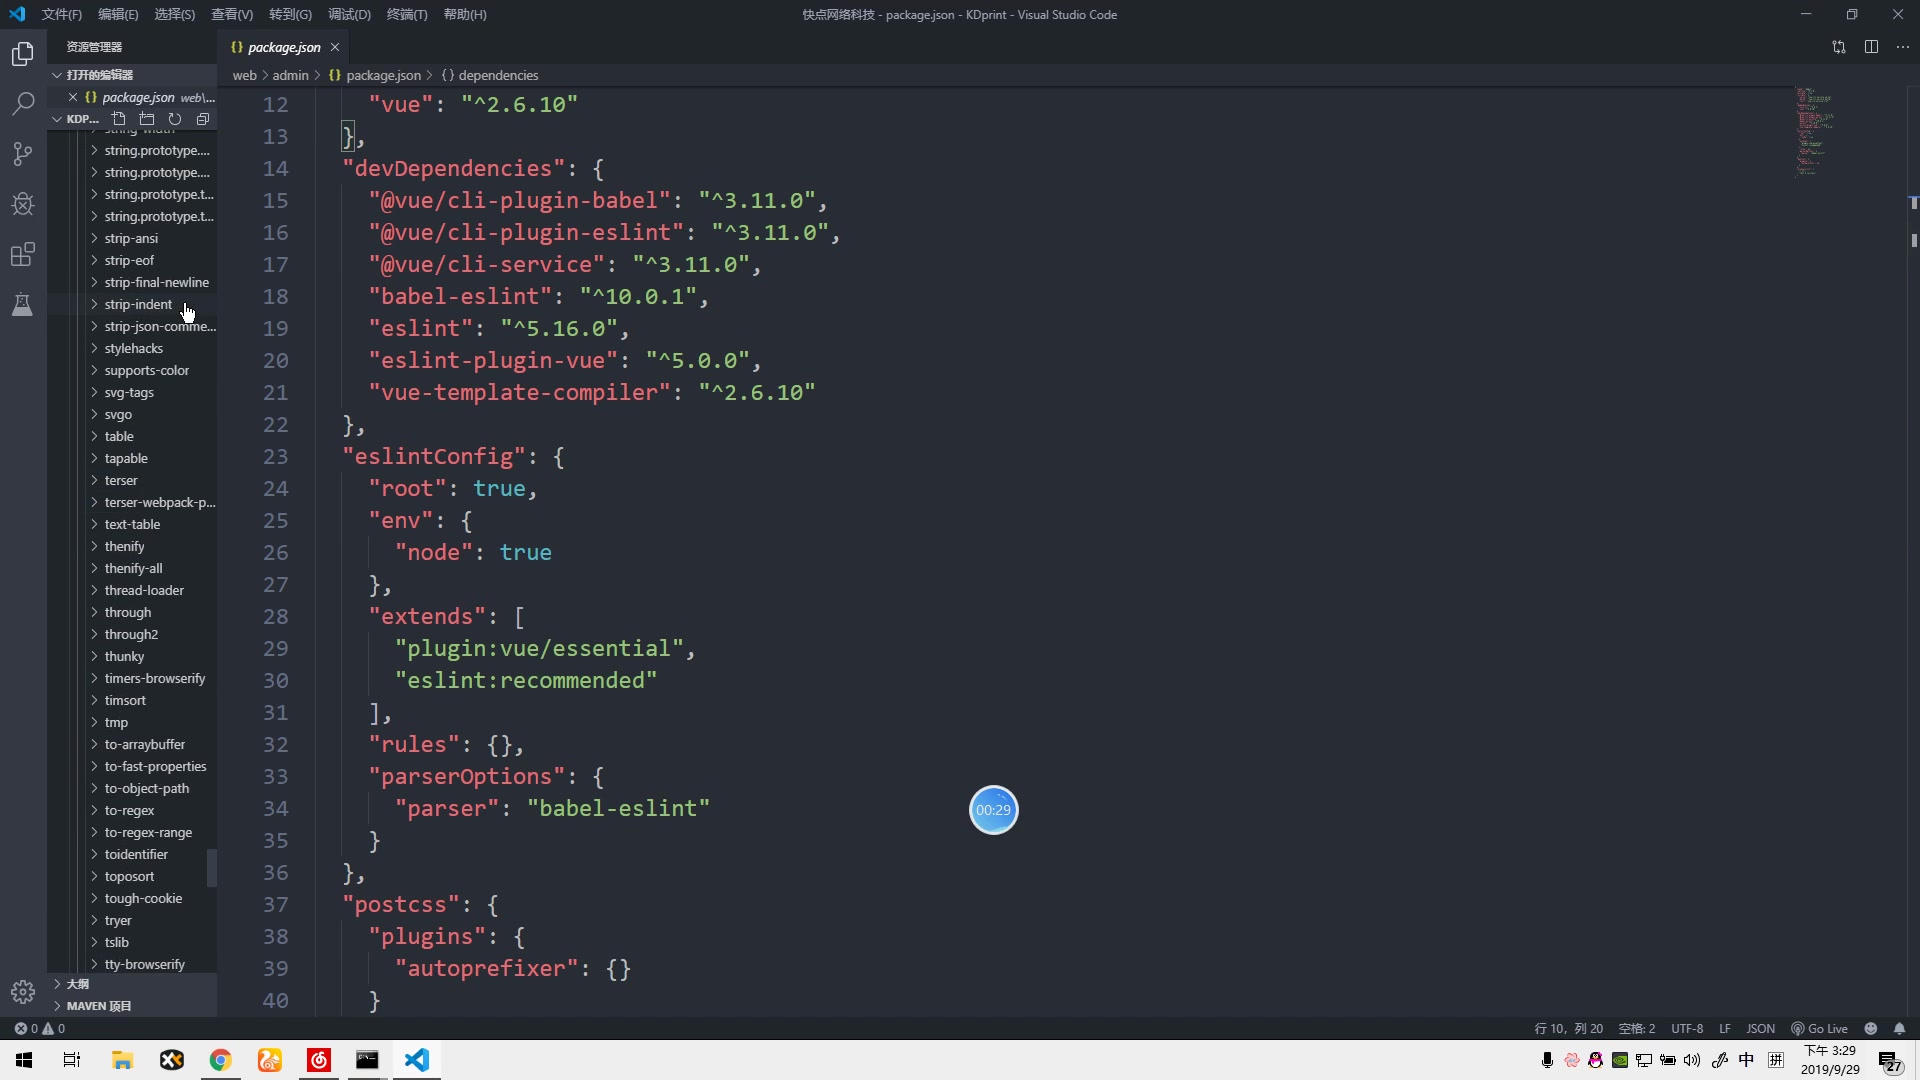Toggle the Explorer sidebar via files icon
1920x1080 pixels.
click(22, 53)
